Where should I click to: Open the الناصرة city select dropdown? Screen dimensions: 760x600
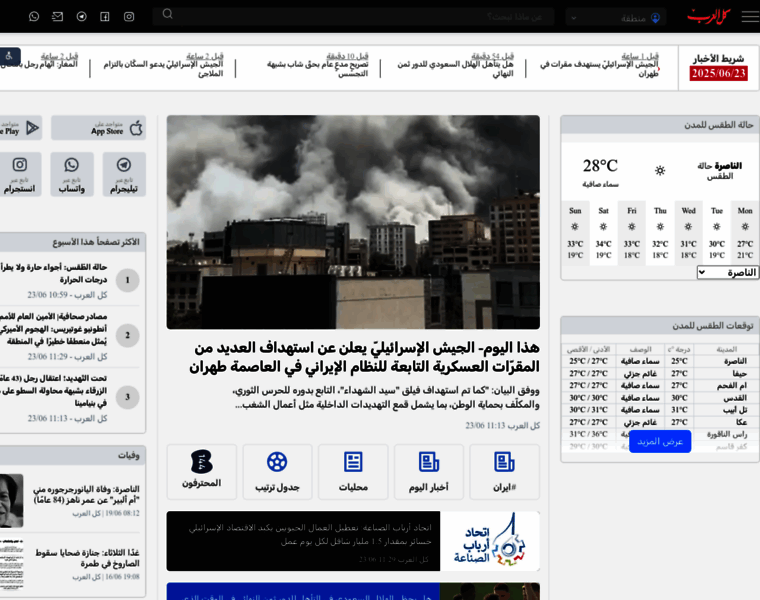coord(728,272)
